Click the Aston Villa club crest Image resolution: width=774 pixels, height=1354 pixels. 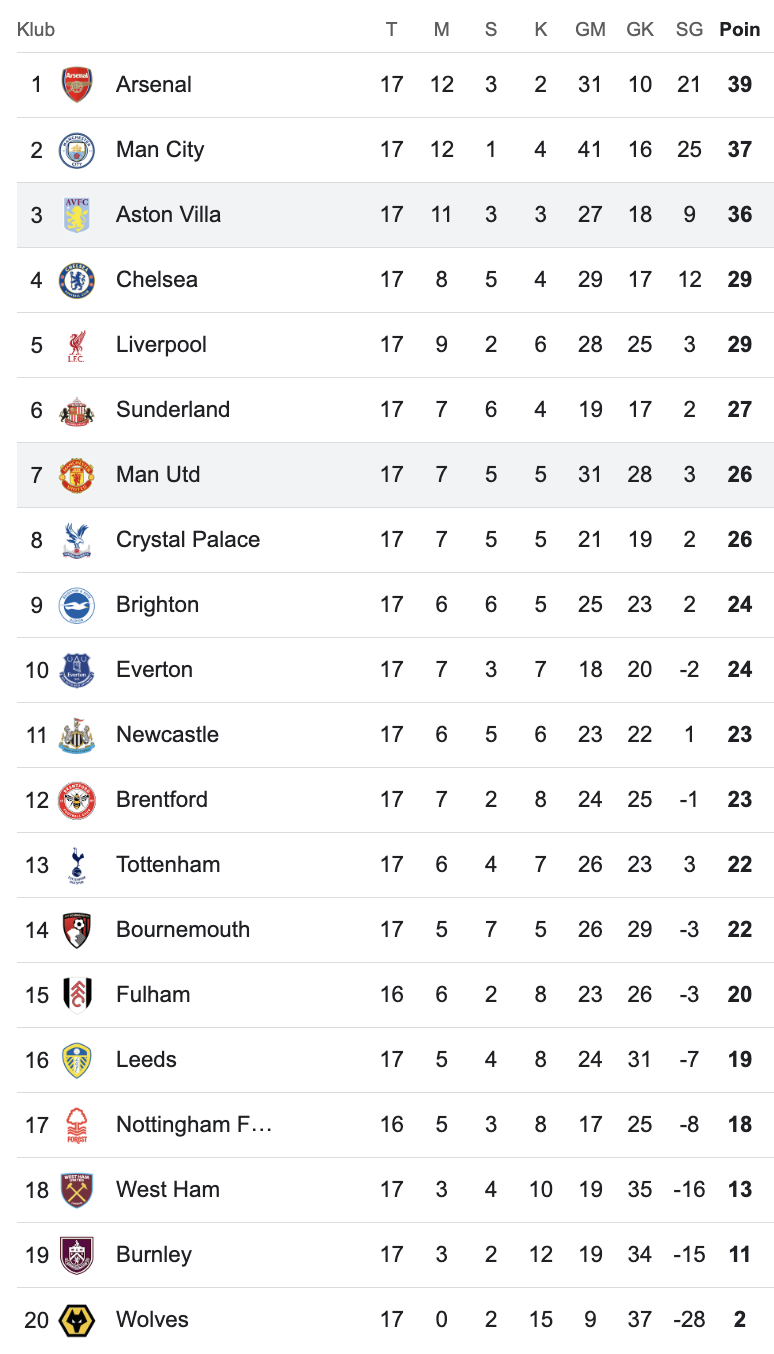tap(77, 215)
